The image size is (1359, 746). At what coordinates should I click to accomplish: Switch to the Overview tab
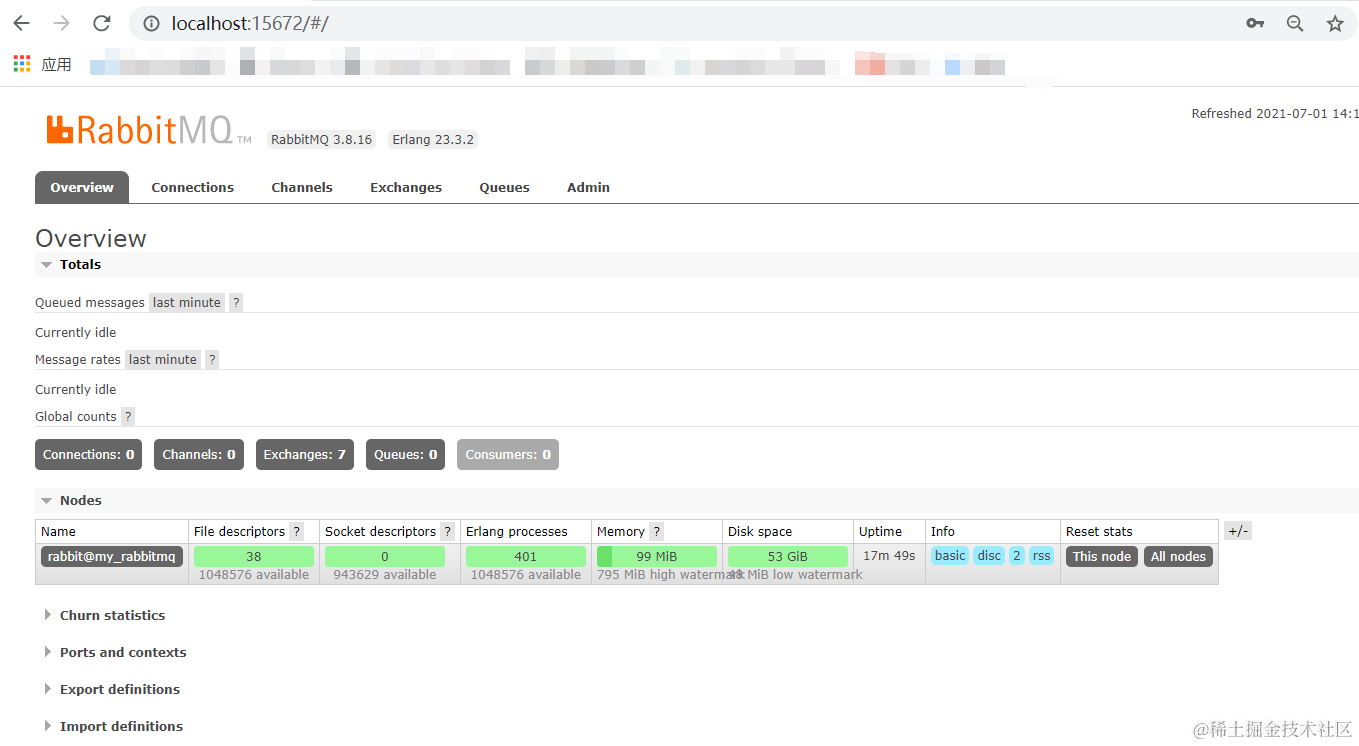tap(82, 187)
